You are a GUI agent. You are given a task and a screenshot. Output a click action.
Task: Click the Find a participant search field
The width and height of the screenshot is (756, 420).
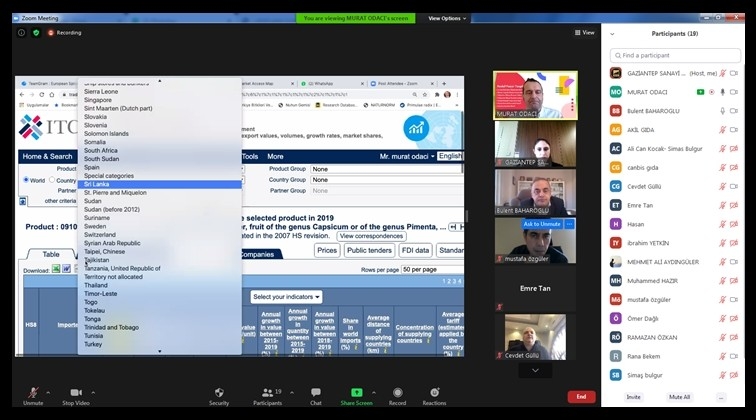pos(678,55)
